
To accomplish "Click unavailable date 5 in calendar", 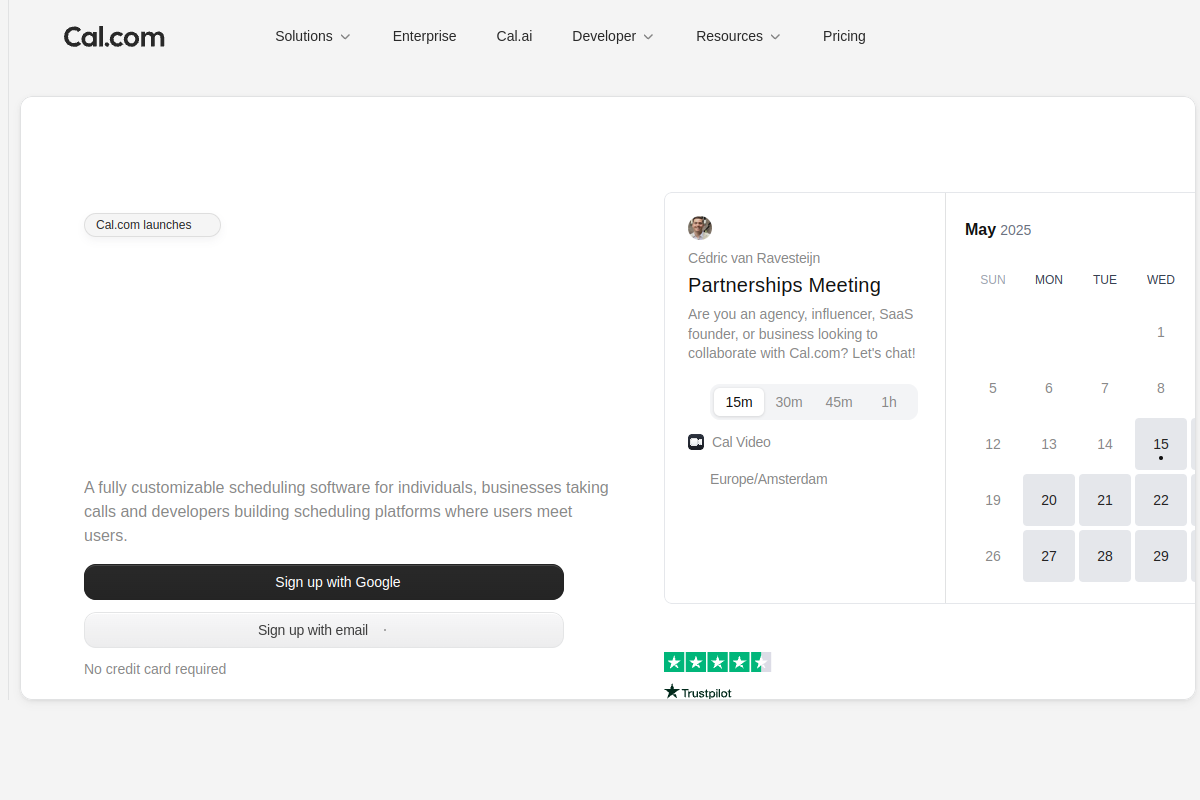I will [993, 388].
